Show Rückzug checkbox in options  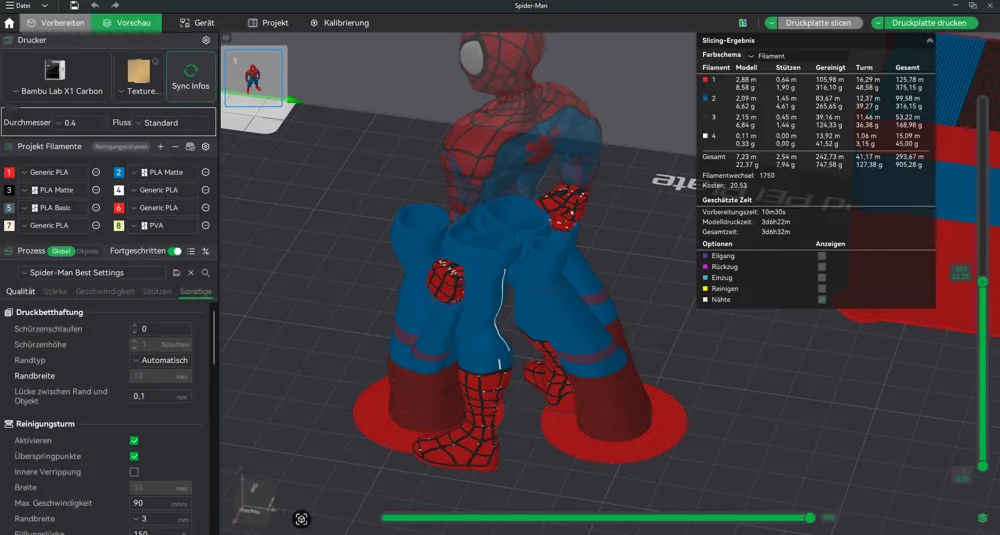tap(821, 267)
